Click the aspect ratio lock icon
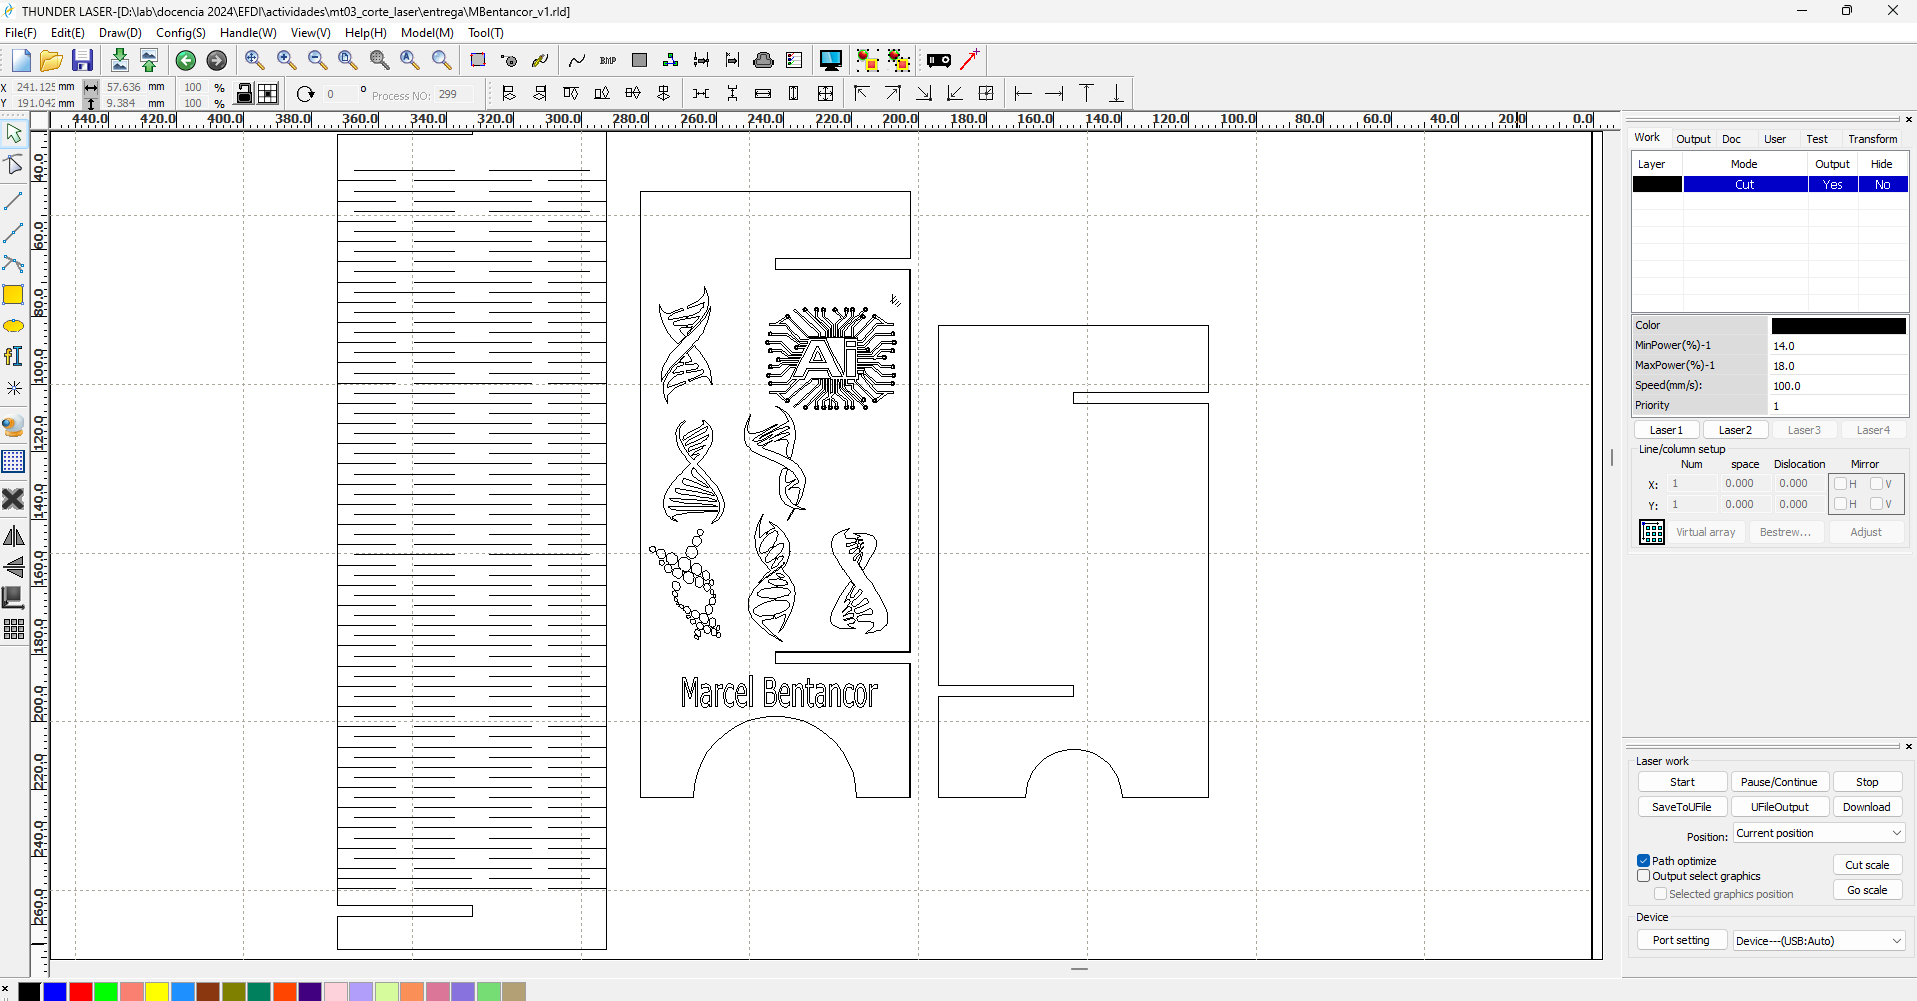Image resolution: width=1917 pixels, height=1001 pixels. 244,94
